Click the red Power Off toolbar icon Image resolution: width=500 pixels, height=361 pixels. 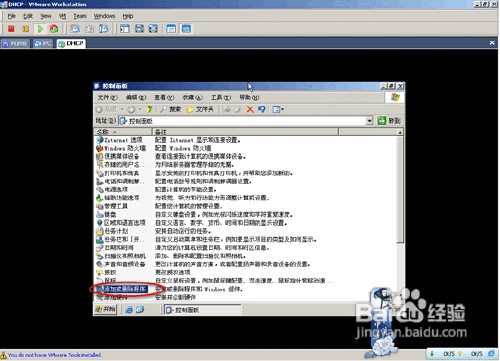11,29
